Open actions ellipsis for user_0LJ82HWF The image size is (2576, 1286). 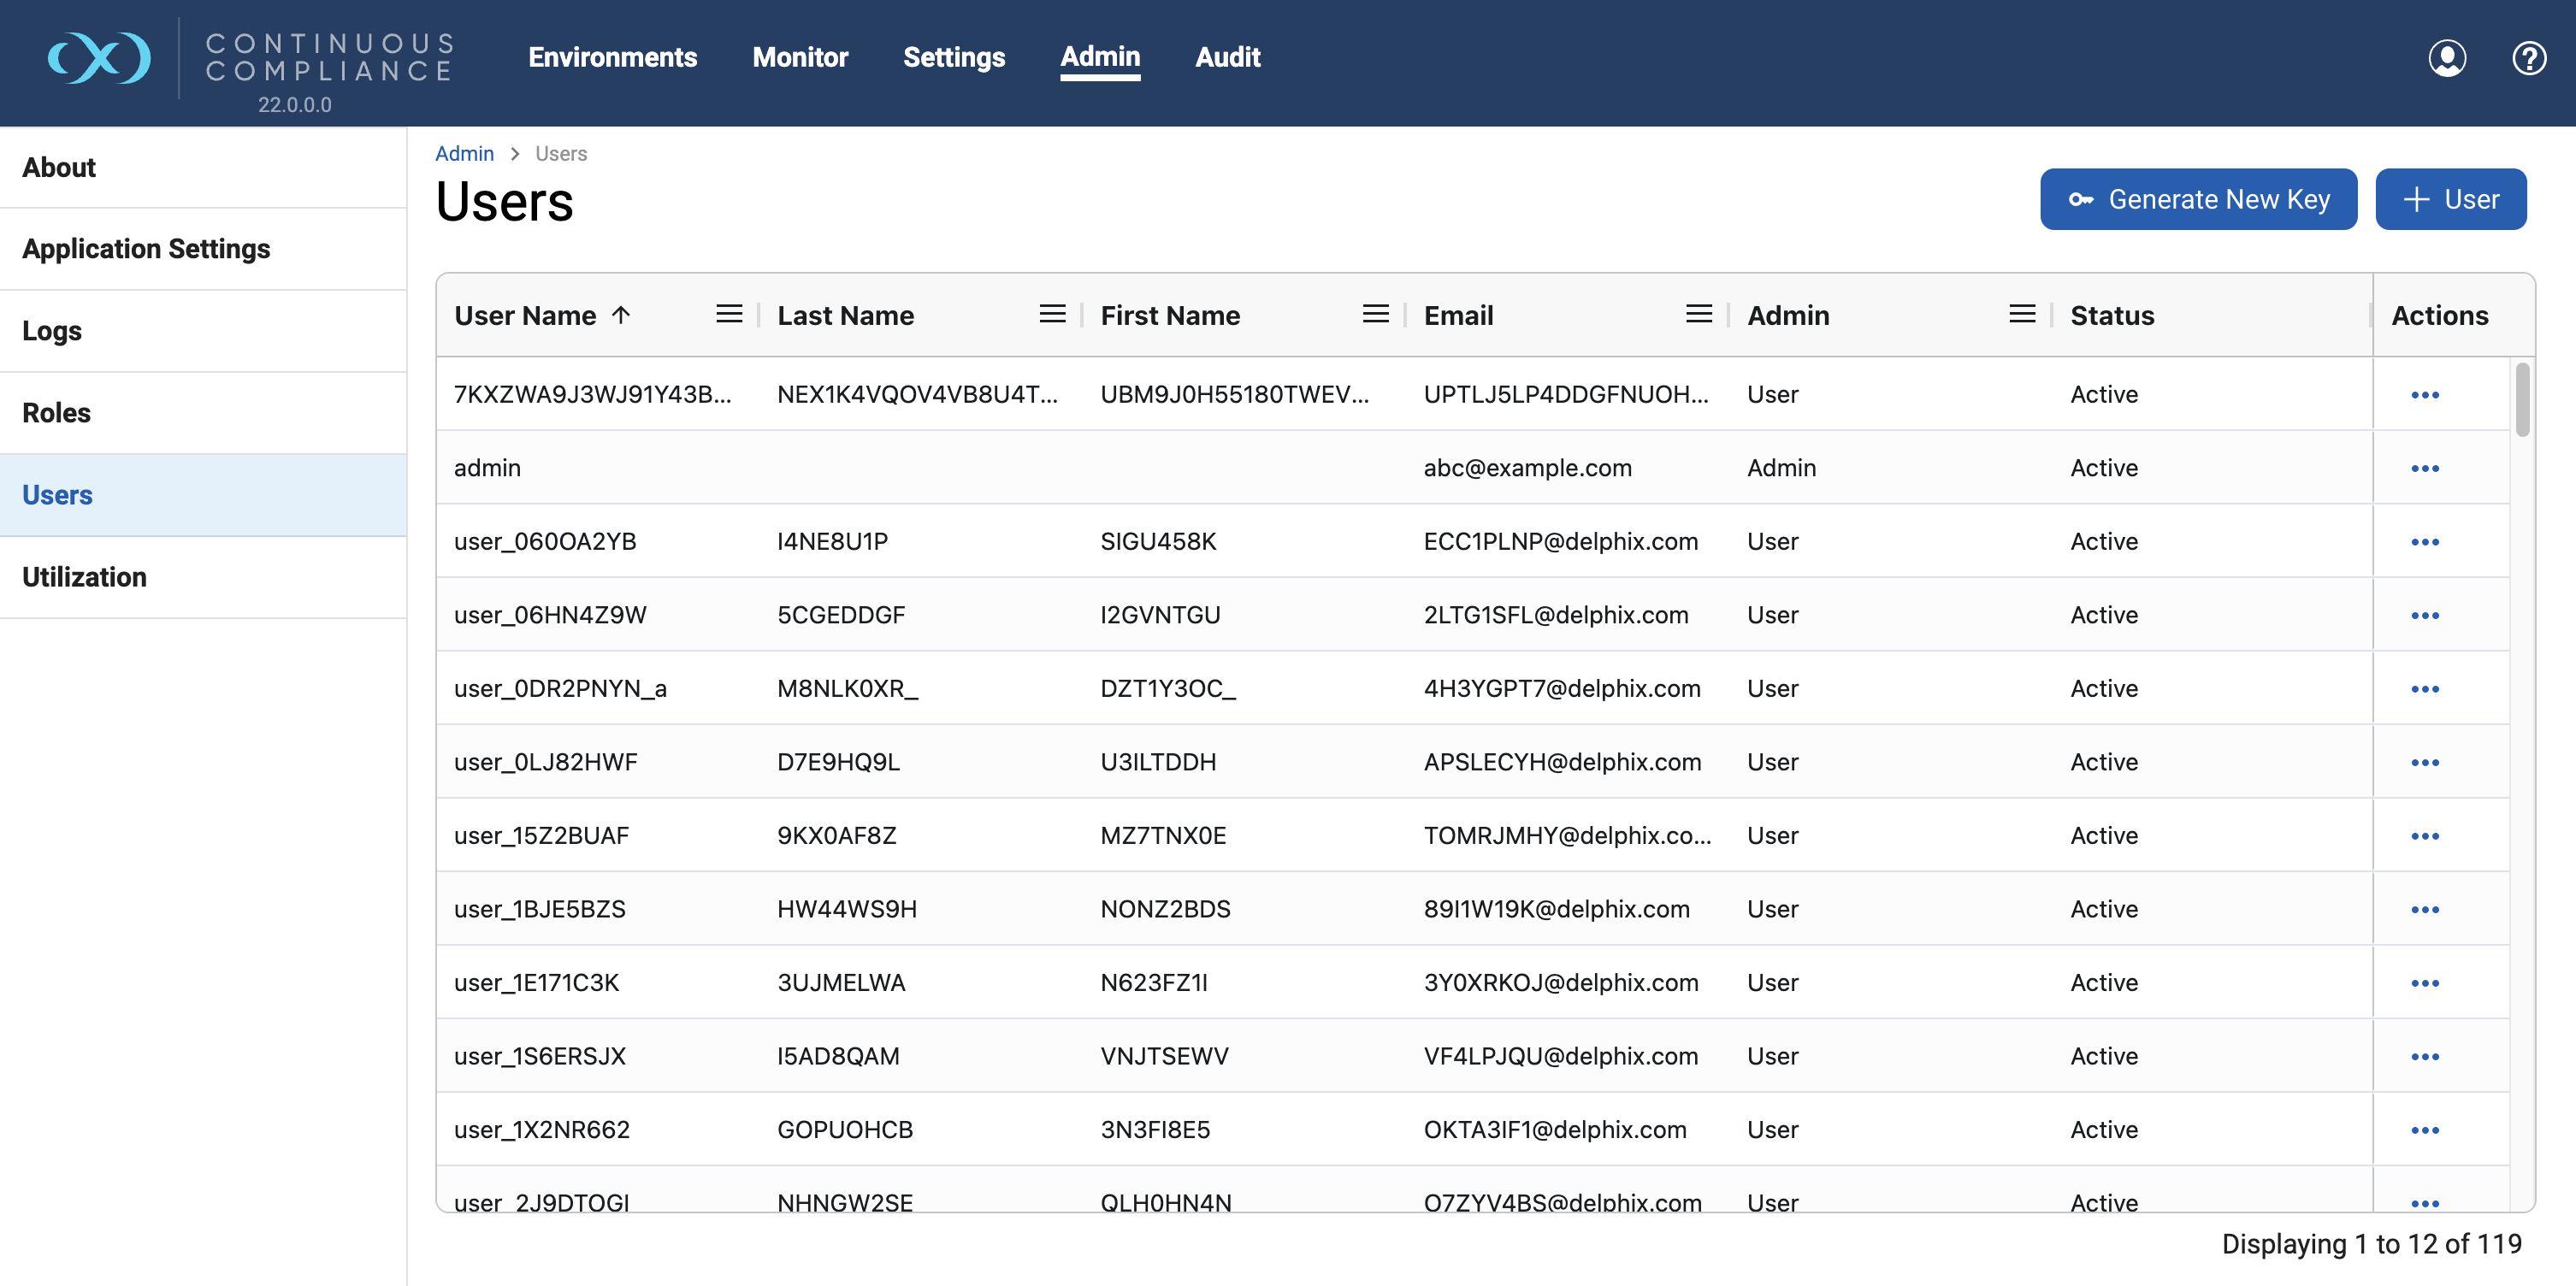[2424, 763]
